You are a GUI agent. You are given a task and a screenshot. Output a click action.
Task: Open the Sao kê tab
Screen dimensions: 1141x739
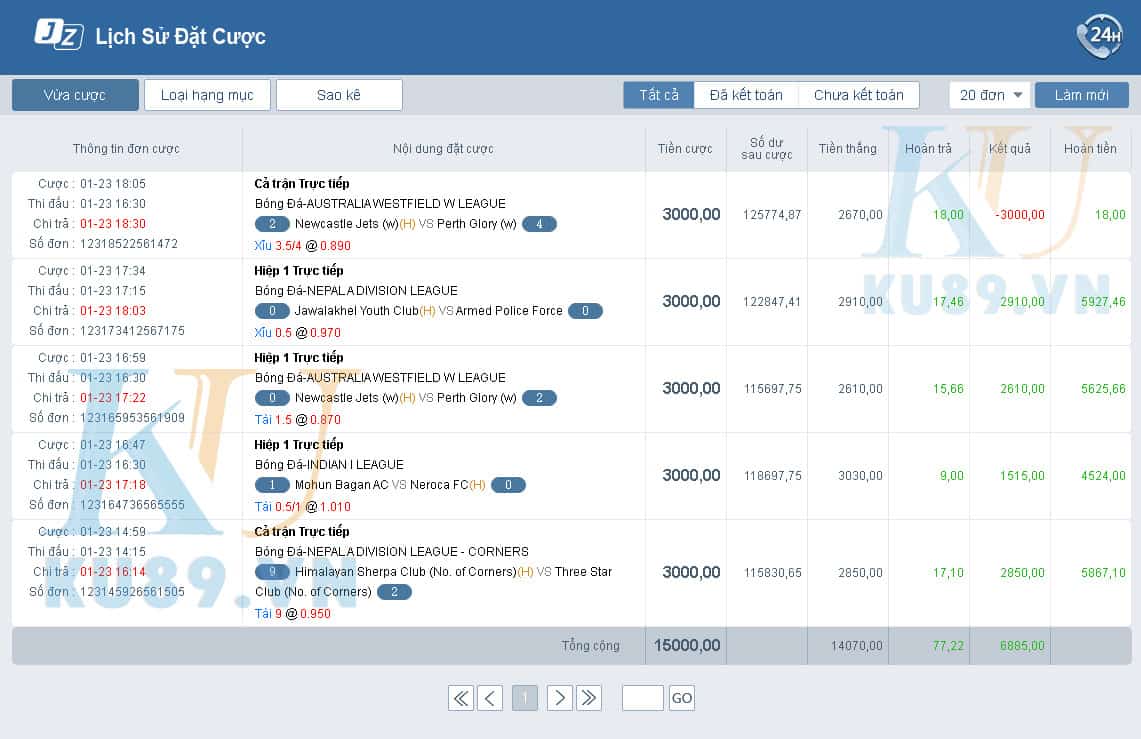pyautogui.click(x=339, y=95)
